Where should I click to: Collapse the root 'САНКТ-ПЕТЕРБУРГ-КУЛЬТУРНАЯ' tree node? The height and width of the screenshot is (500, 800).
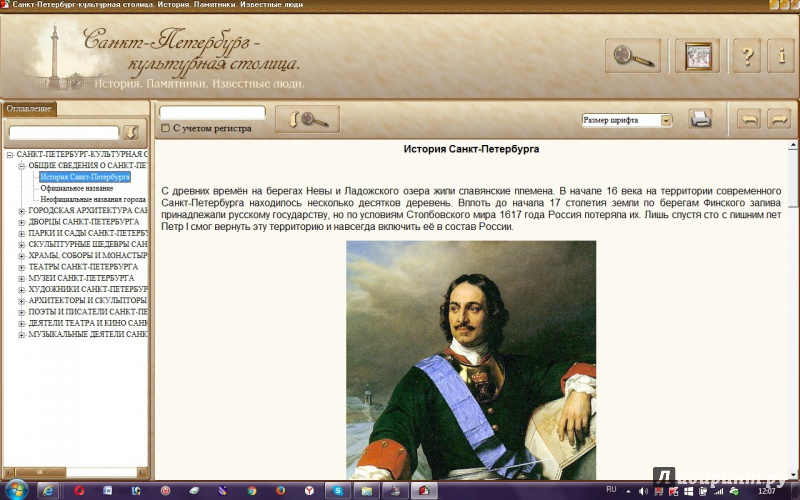tap(10, 155)
